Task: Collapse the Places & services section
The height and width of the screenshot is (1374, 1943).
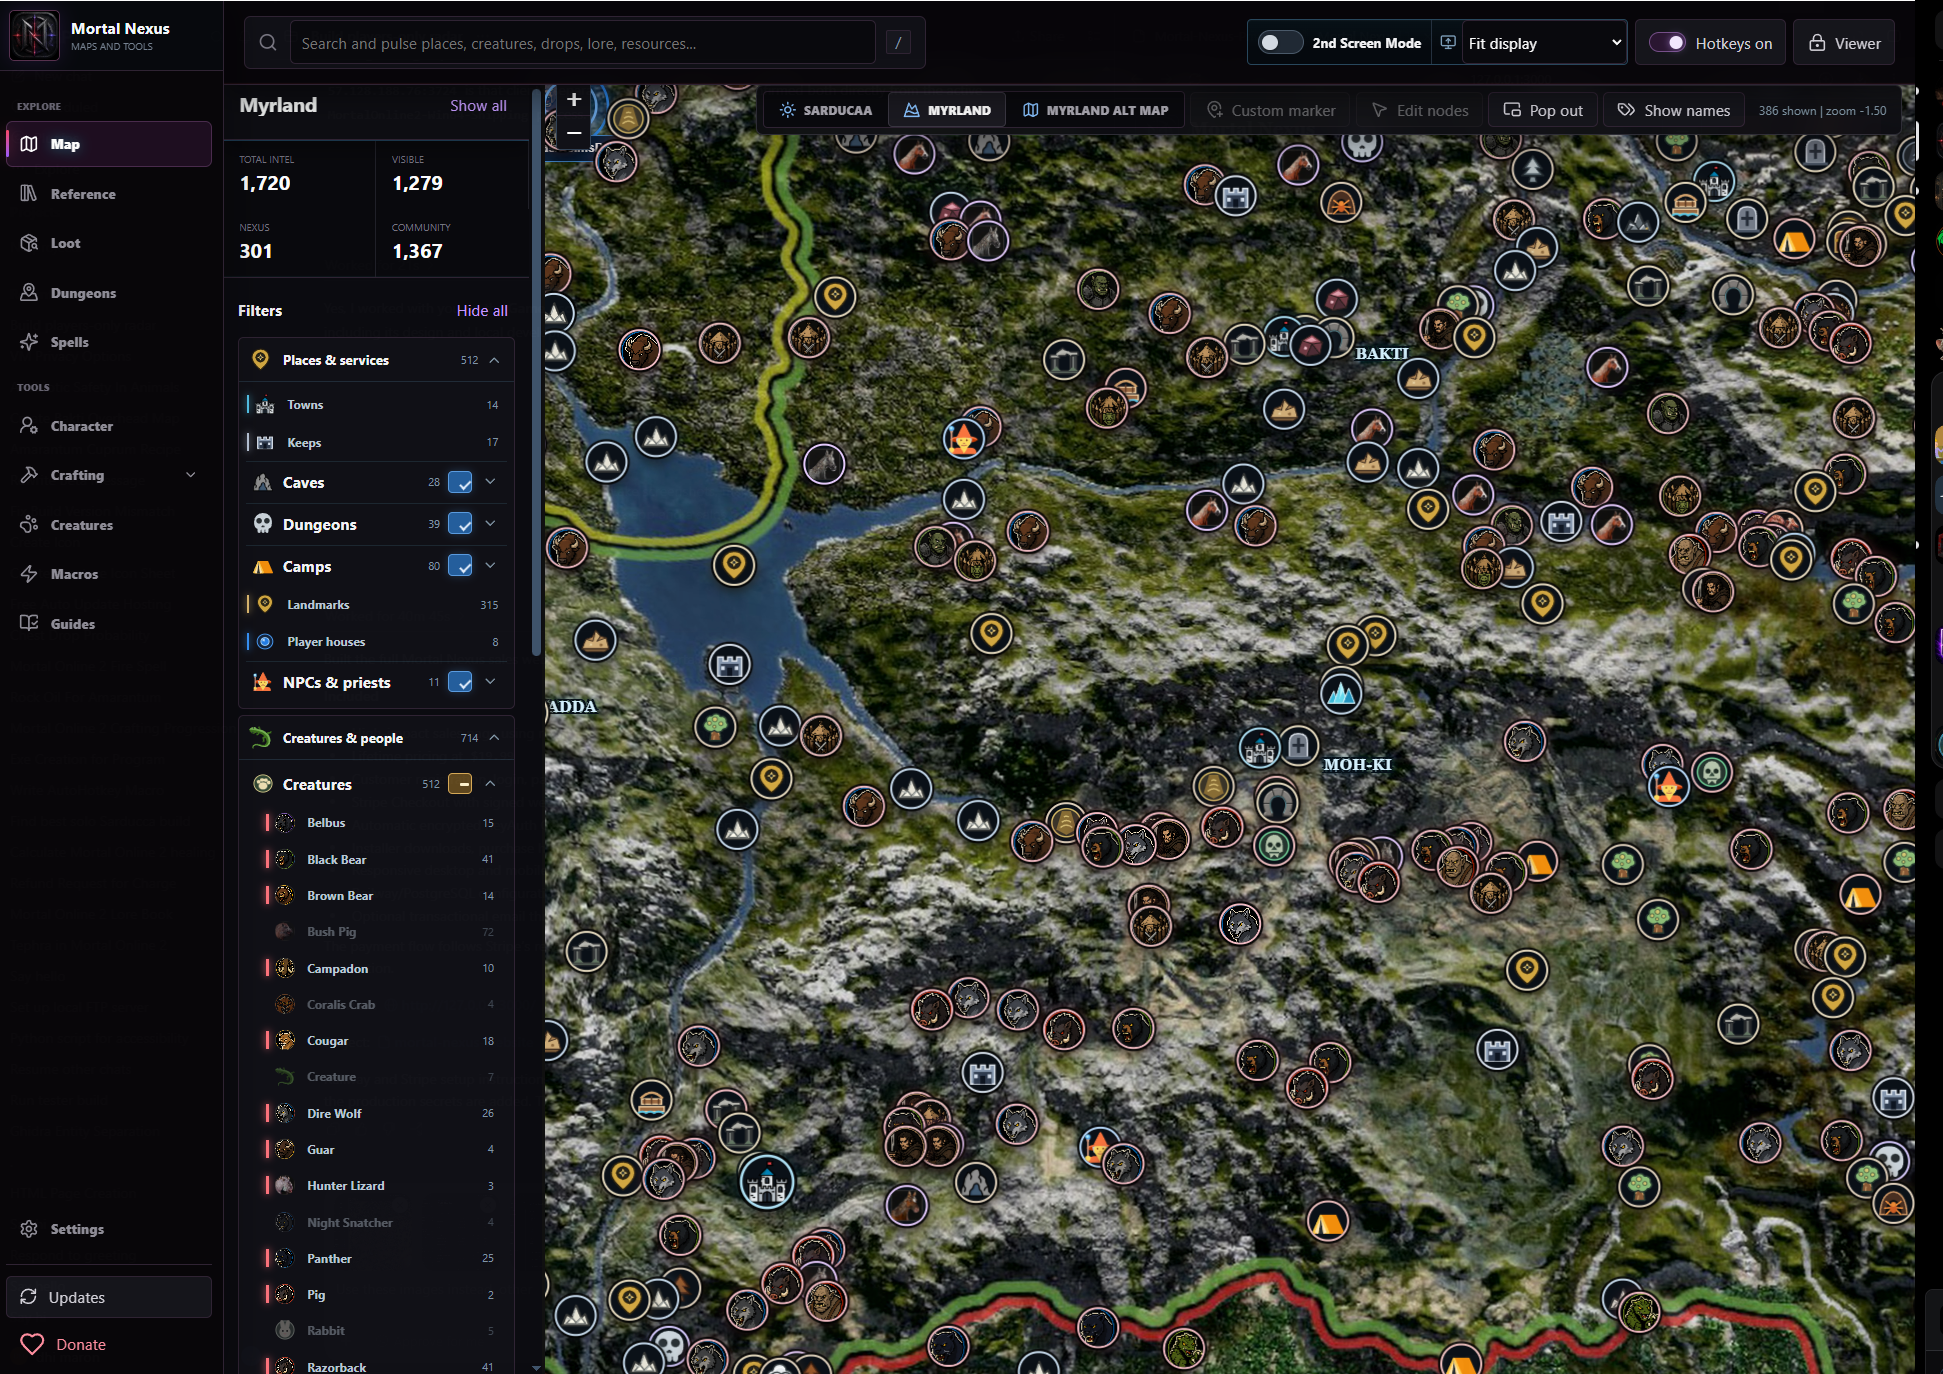Action: [x=494, y=360]
